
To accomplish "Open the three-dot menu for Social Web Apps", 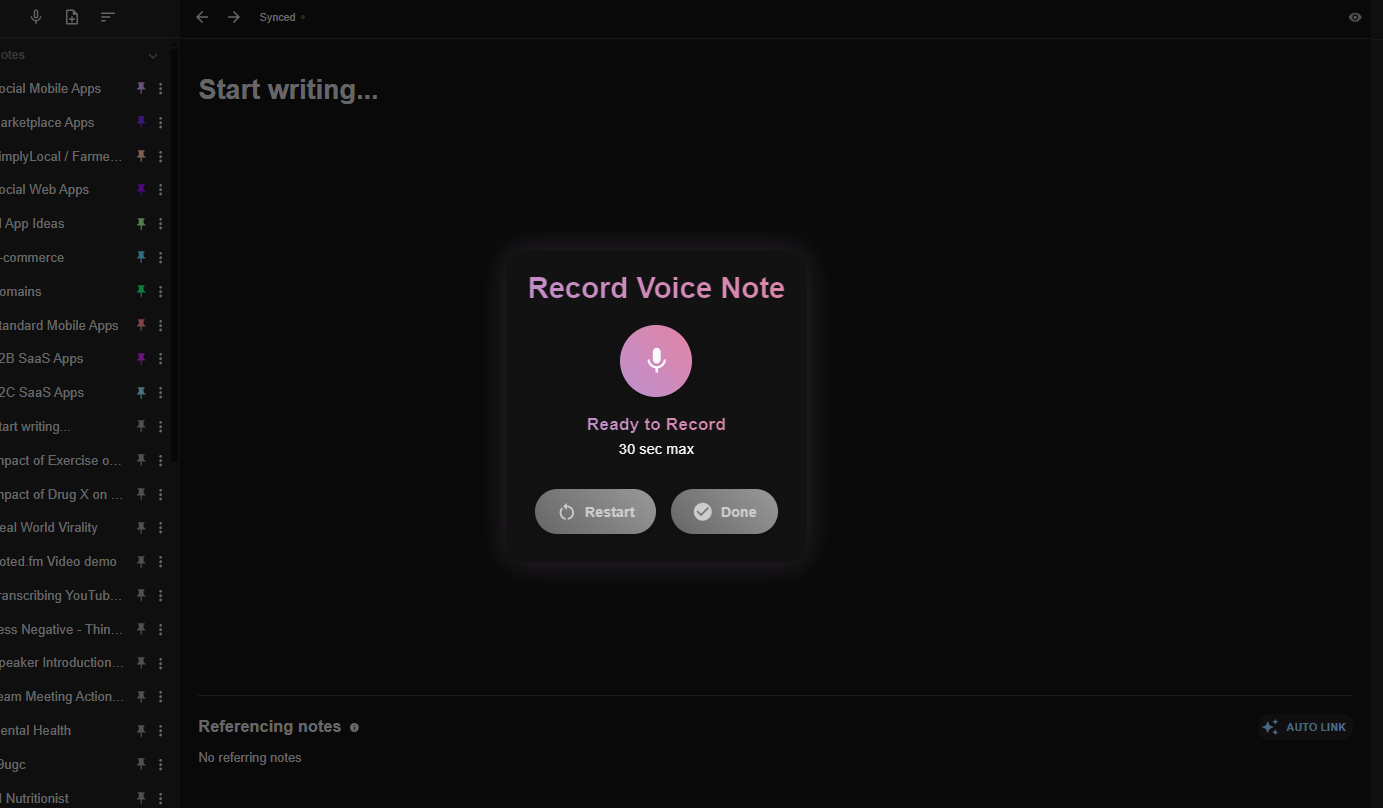I will (160, 189).
